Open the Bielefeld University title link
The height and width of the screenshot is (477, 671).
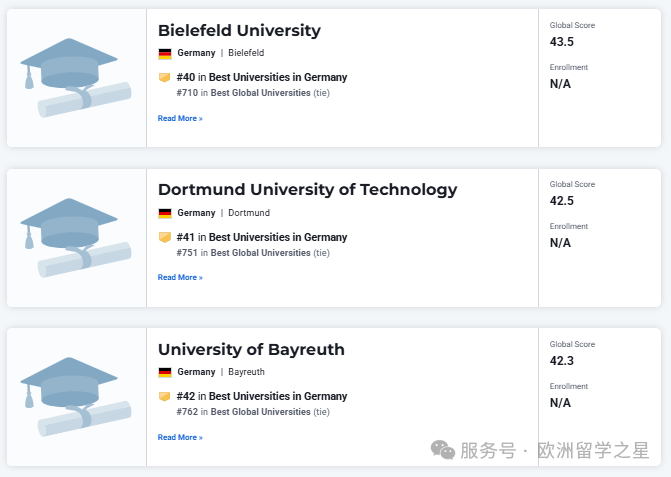239,30
